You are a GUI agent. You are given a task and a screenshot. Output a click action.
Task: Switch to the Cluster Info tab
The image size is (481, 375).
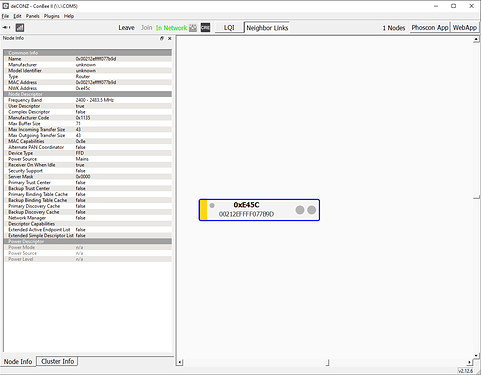(57, 361)
